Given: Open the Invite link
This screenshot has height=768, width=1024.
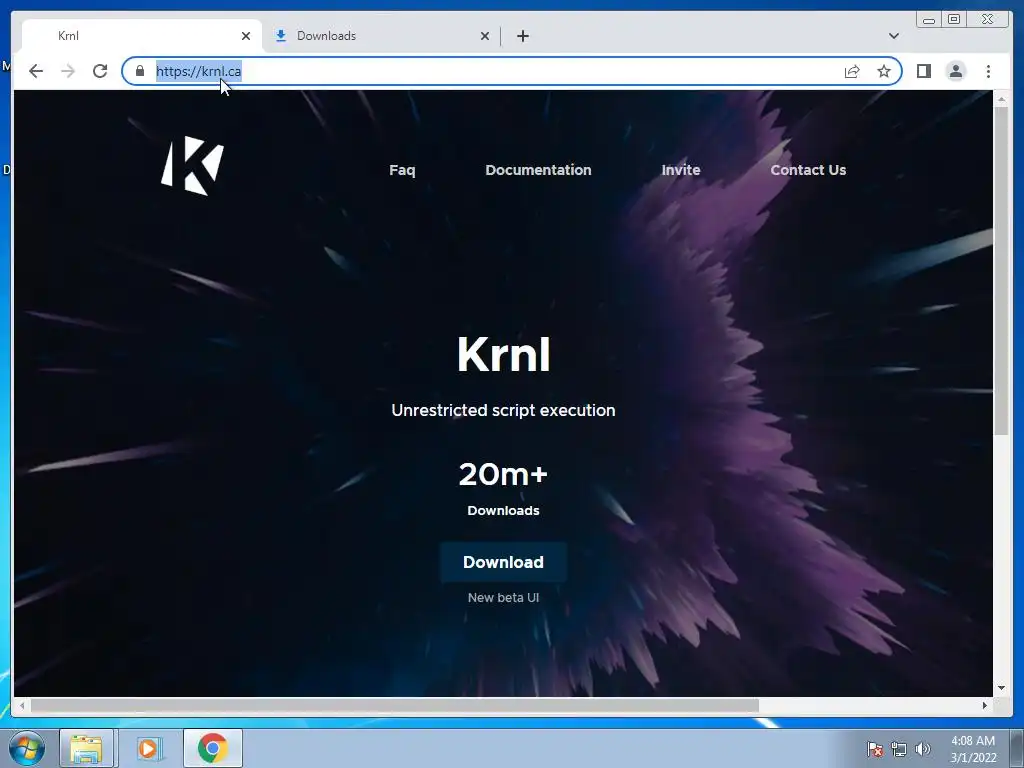Looking at the screenshot, I should [x=680, y=170].
